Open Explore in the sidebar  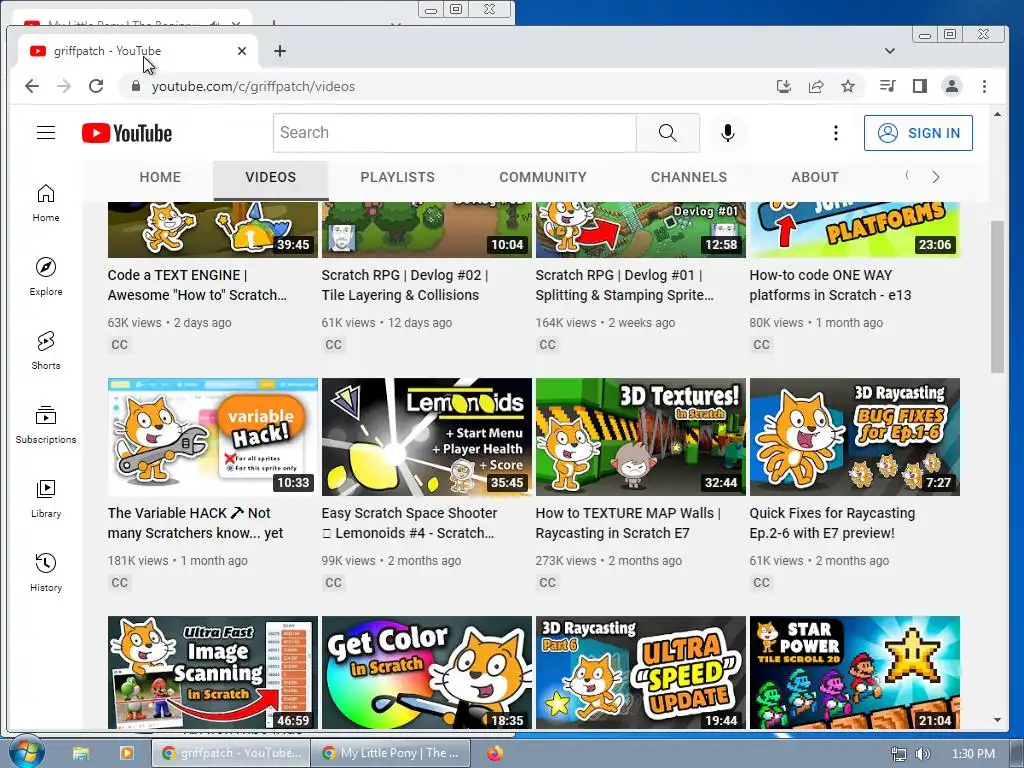(x=46, y=277)
